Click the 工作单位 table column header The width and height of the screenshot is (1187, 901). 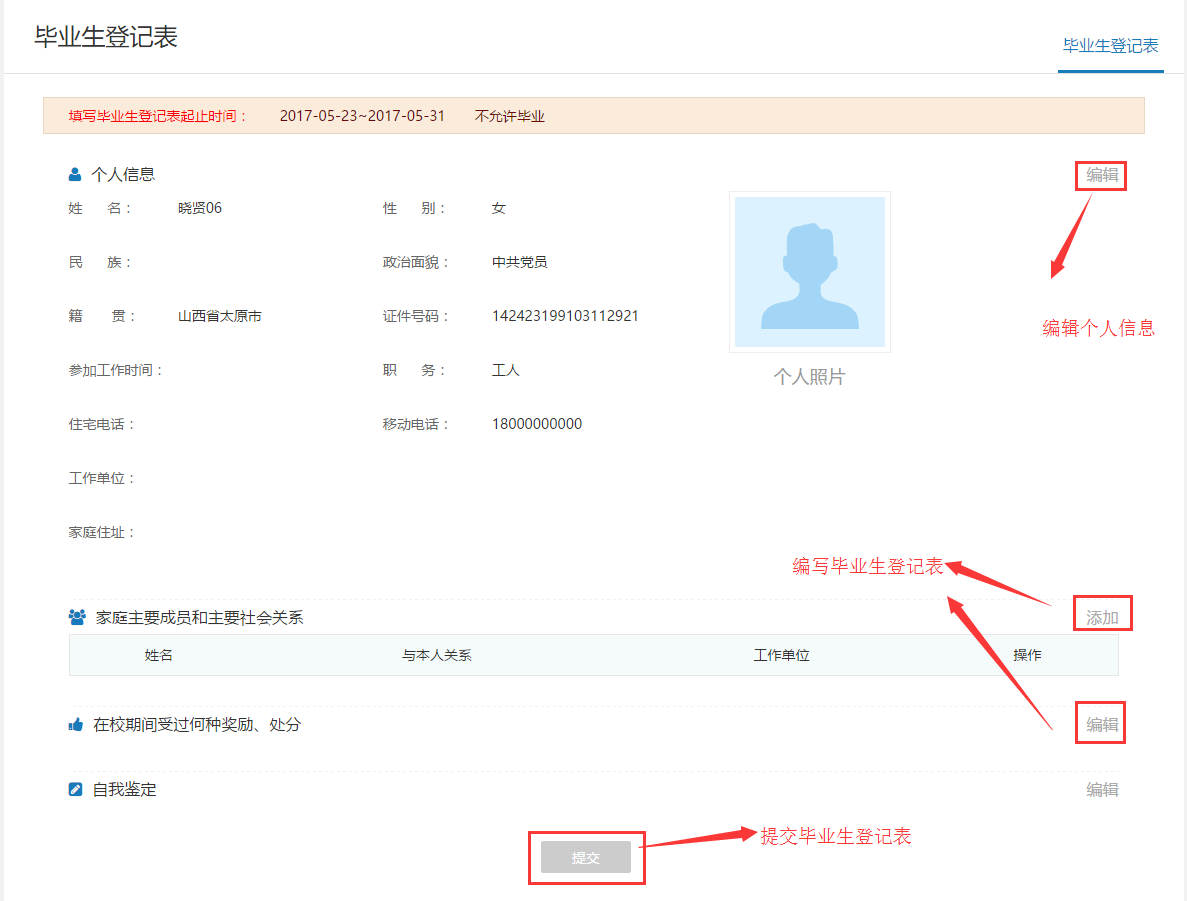click(781, 655)
